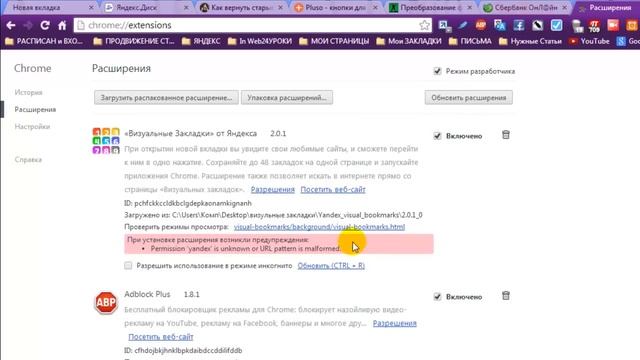Select Расширения in the Chrome sidebar
Screen dimensions: 640x360
tap(35, 109)
